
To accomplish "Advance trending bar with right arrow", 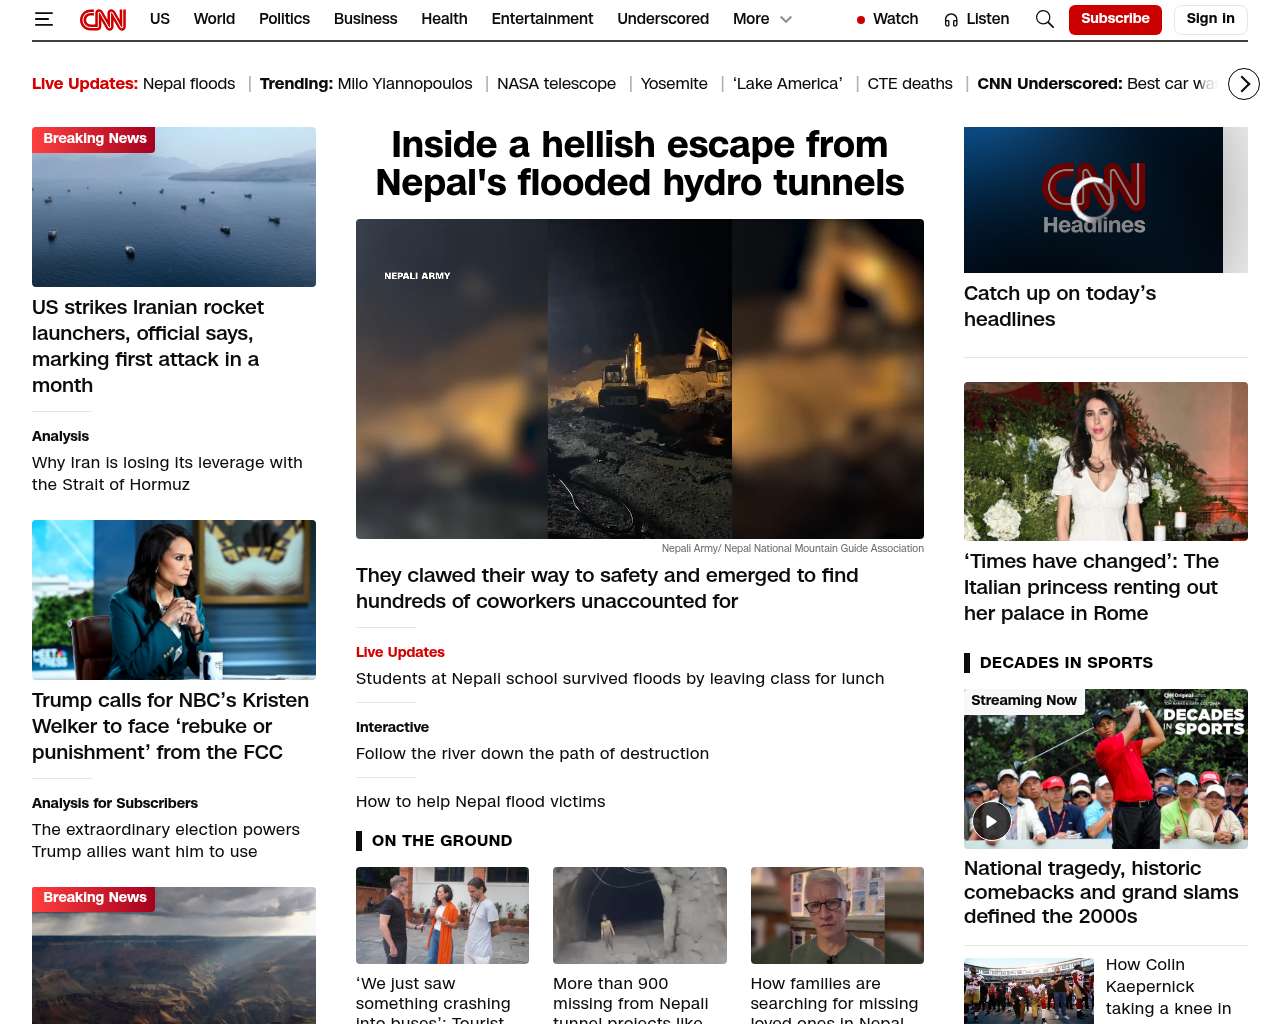I will coord(1244,84).
